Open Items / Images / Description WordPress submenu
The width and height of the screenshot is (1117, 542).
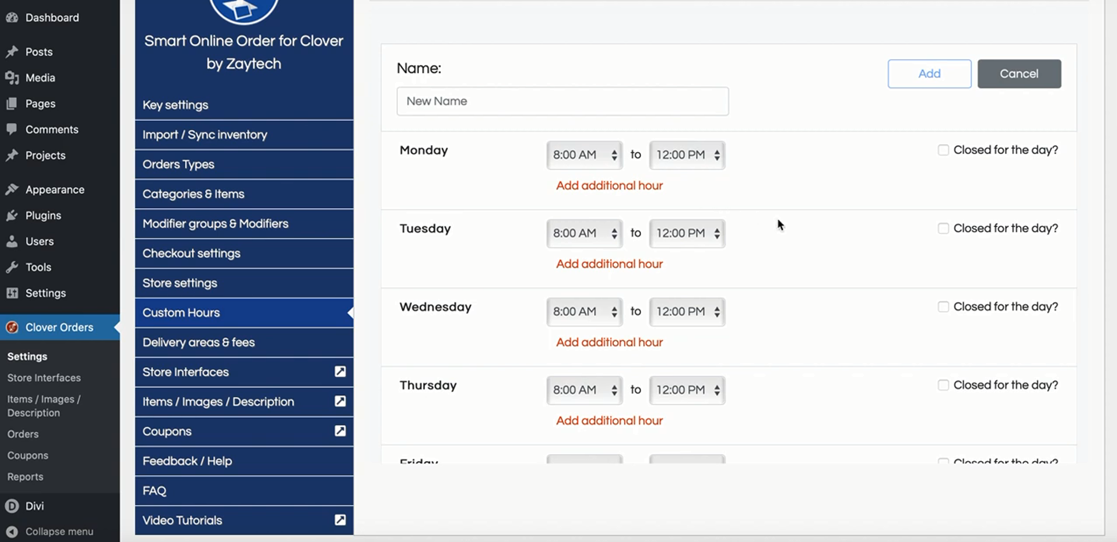click(44, 406)
